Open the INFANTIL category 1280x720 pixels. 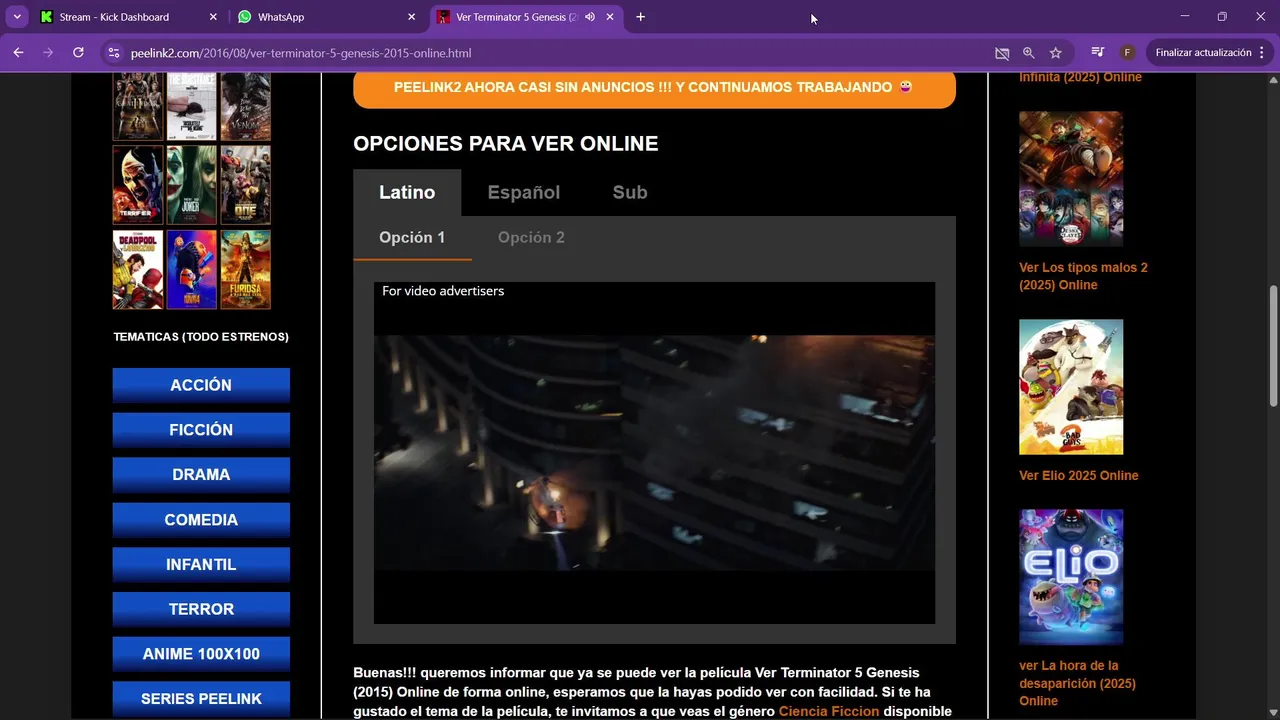pos(201,565)
